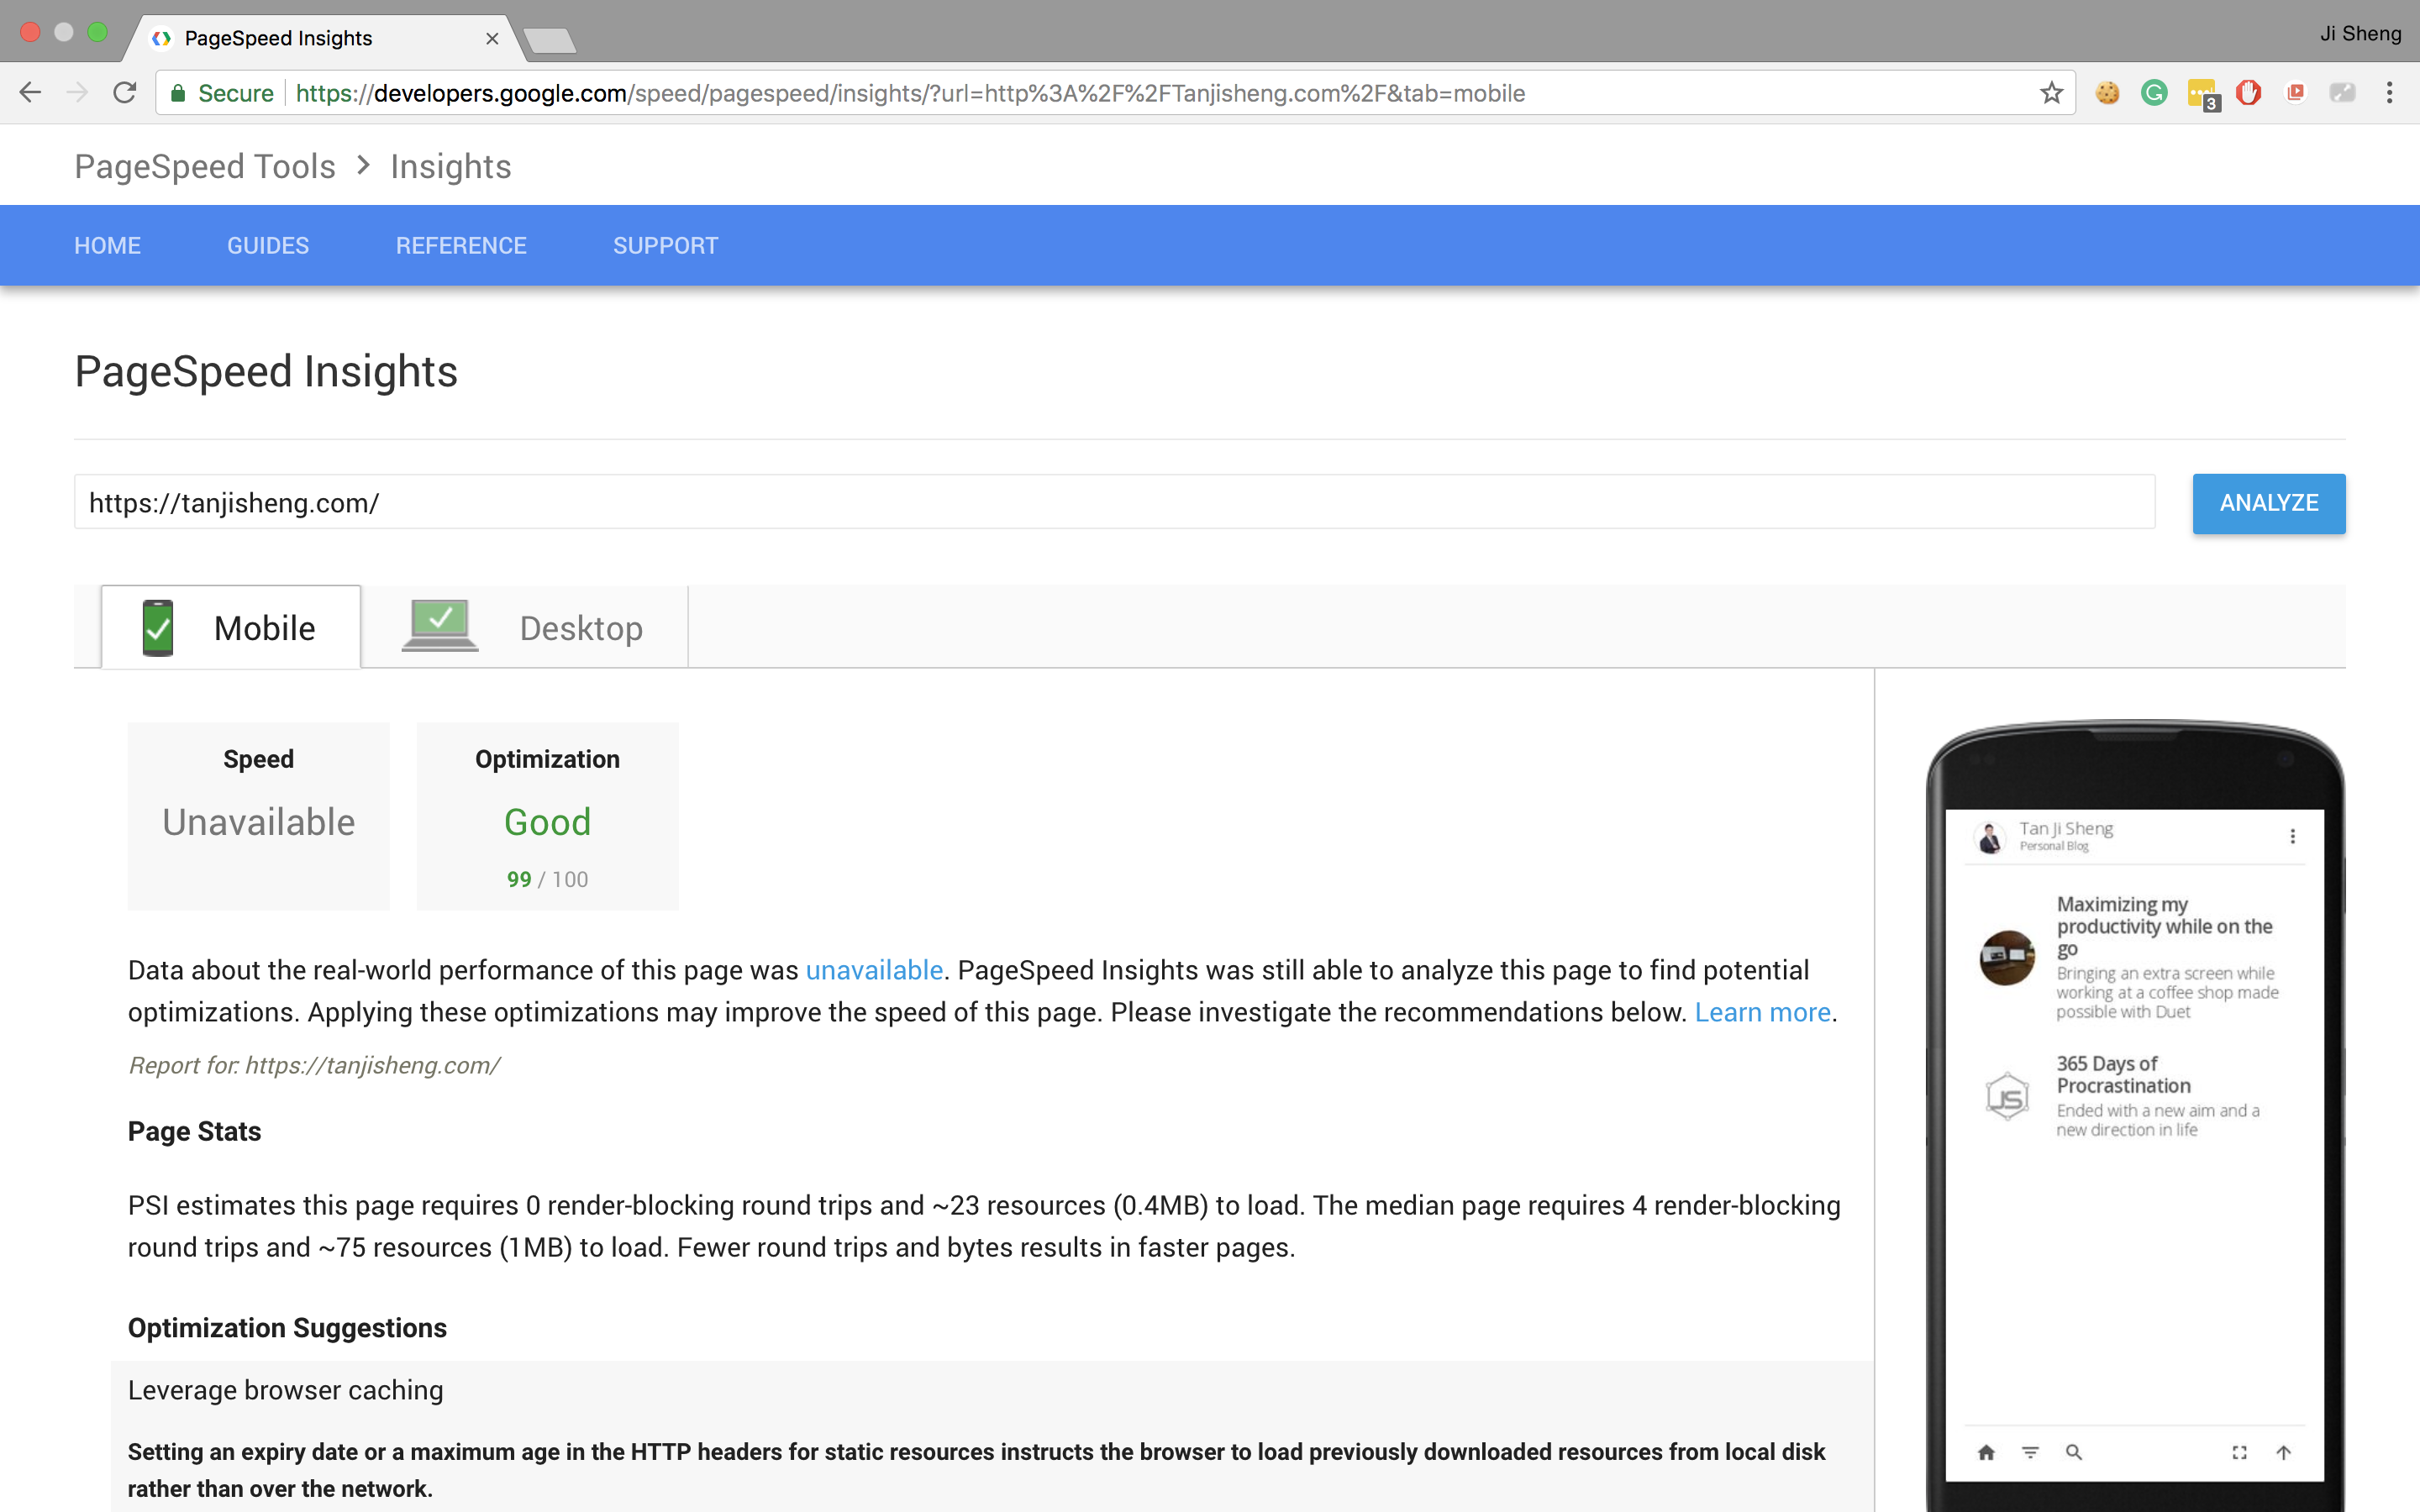Reload the current page
This screenshot has width=2420, height=1512.
124,93
